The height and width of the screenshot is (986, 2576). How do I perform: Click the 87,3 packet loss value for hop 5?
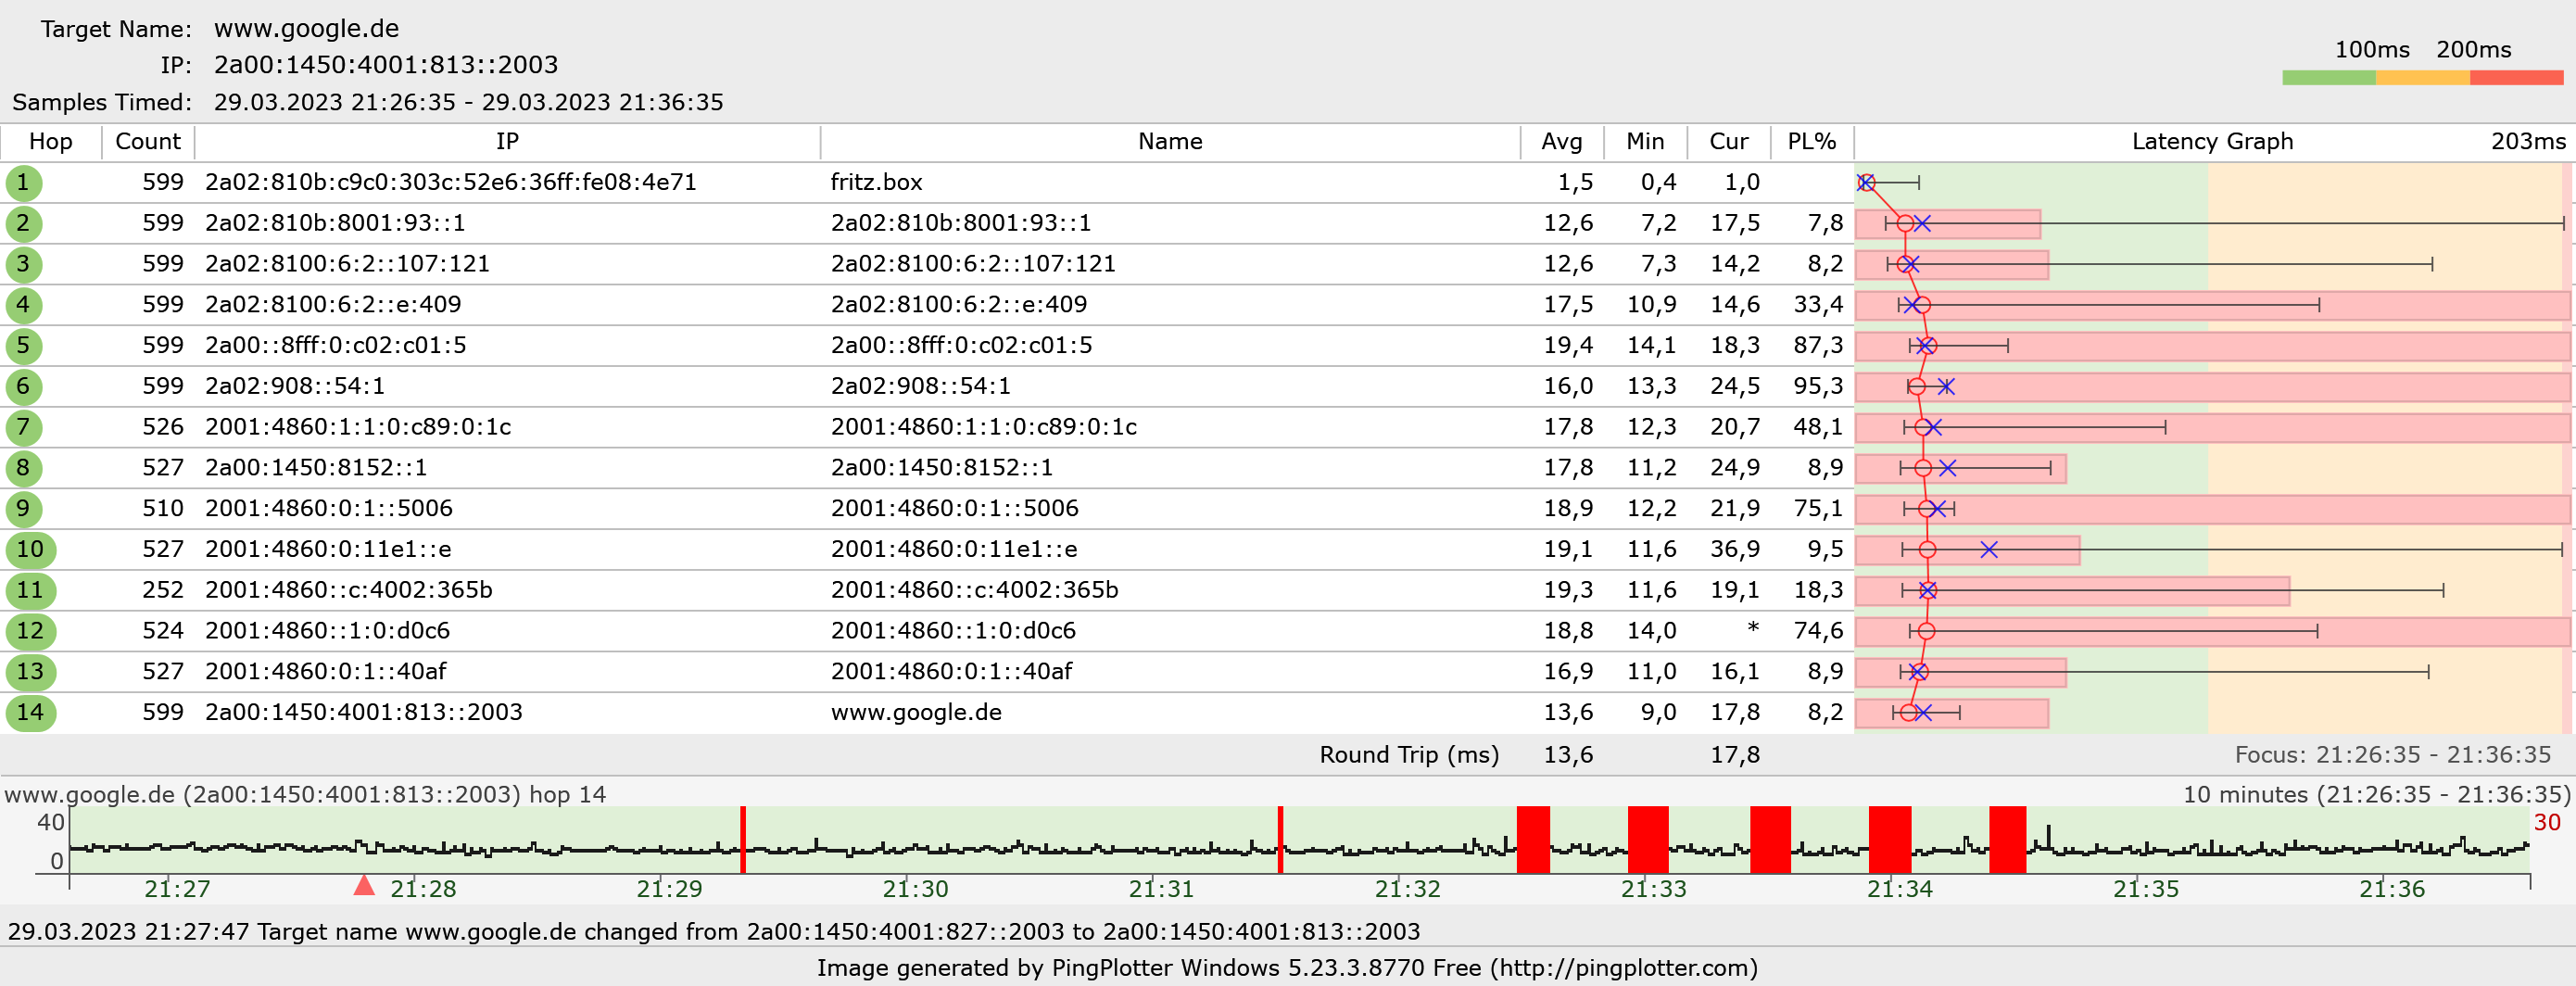[1818, 346]
